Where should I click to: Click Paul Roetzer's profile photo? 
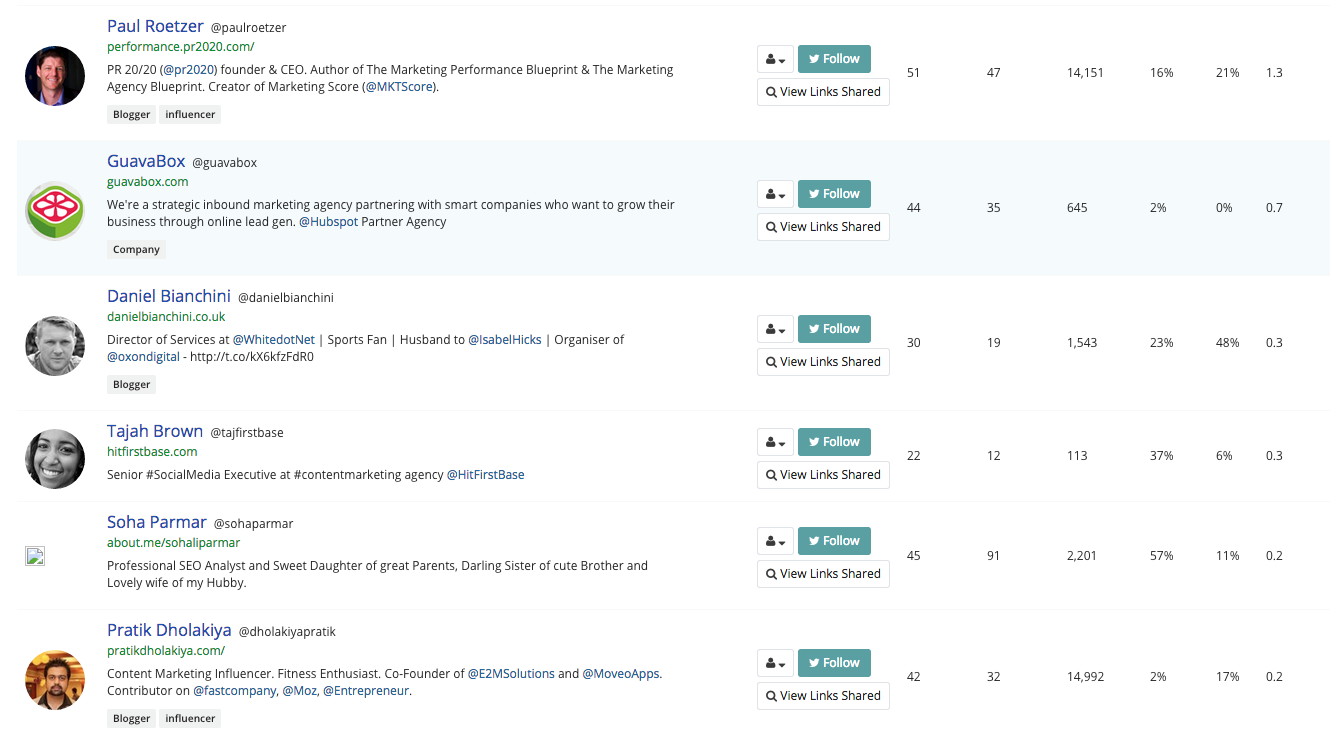tap(55, 76)
